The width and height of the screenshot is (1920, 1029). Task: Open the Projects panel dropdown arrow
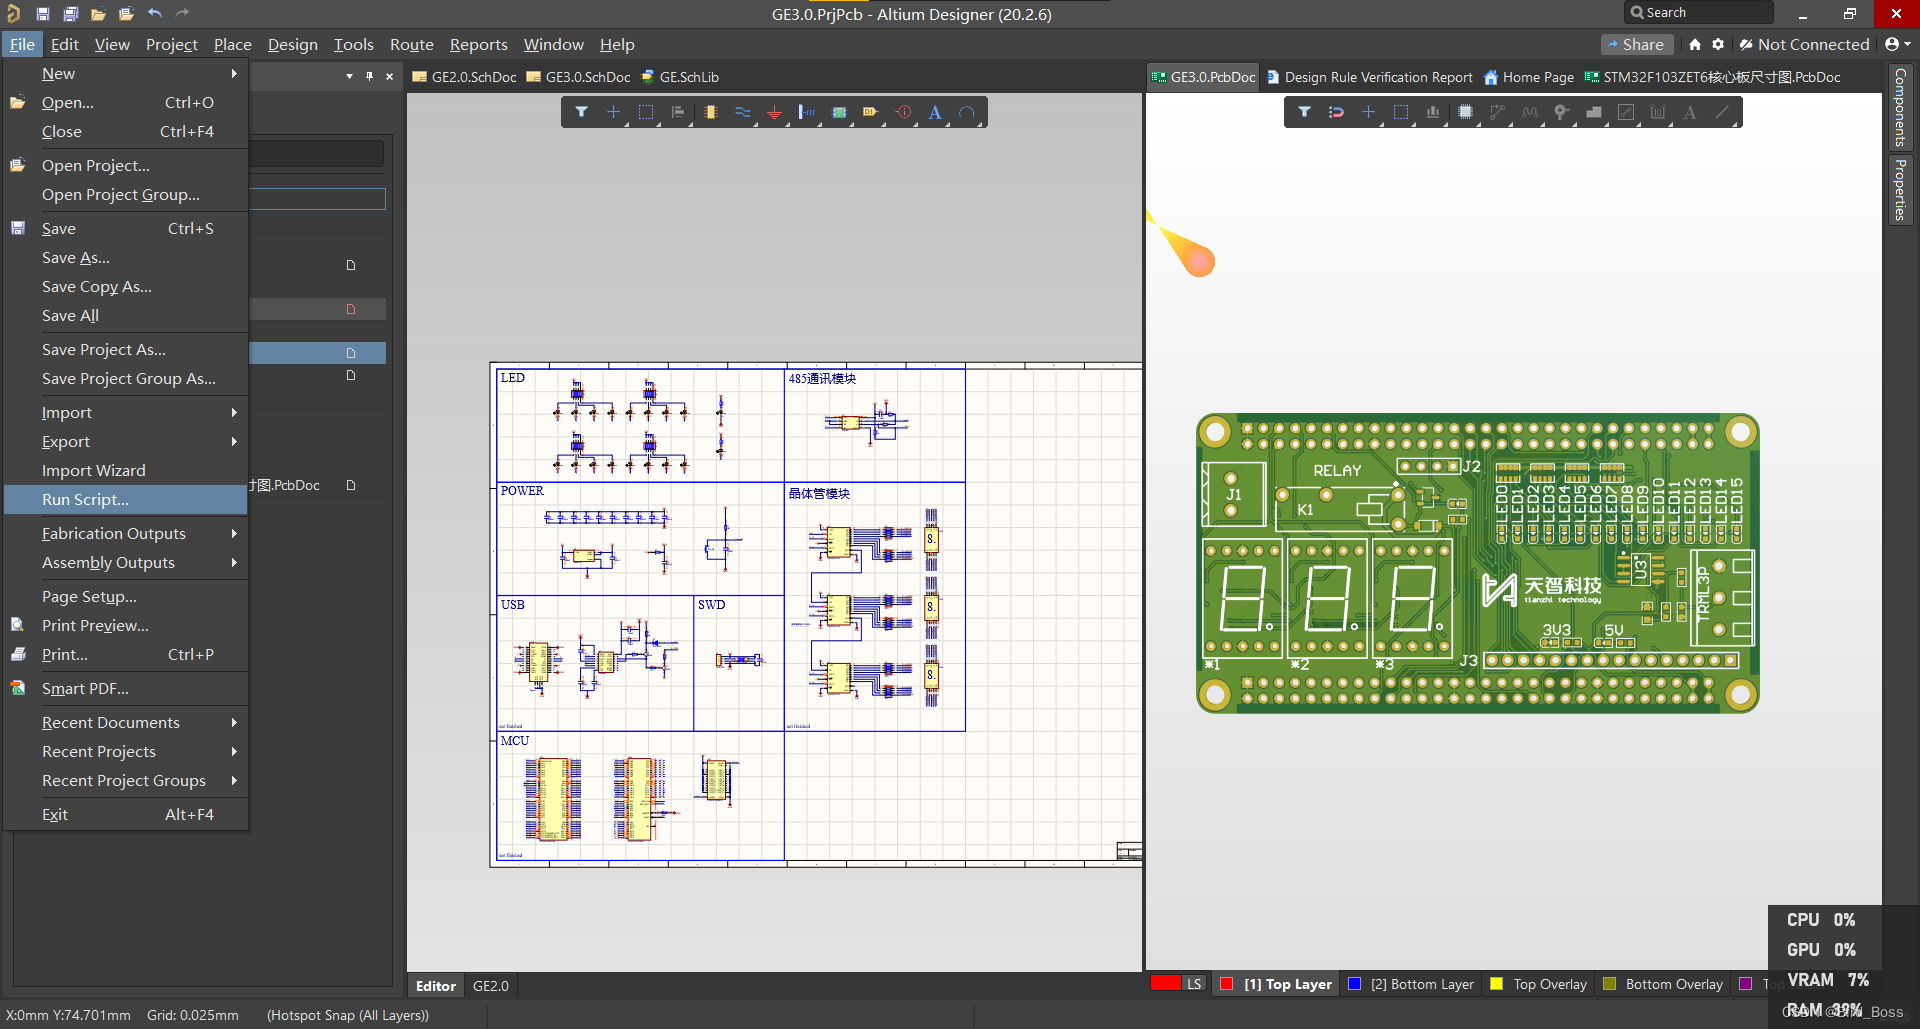[x=349, y=77]
